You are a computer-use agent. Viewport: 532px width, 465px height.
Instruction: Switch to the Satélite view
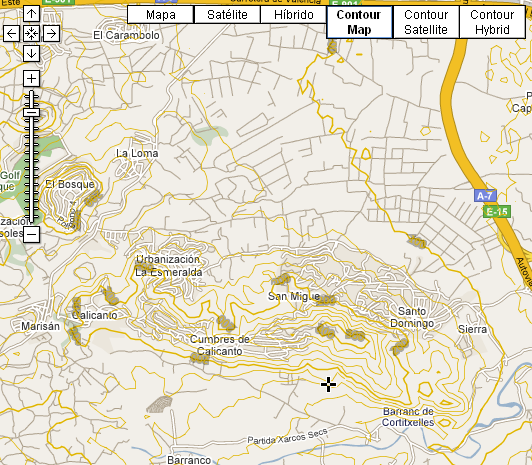click(x=227, y=15)
